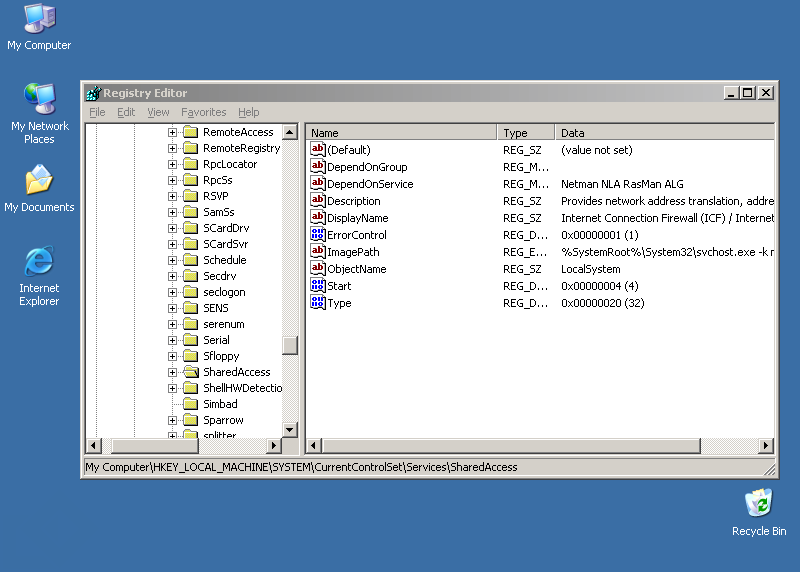Expand the Sfloppy key

[172, 356]
